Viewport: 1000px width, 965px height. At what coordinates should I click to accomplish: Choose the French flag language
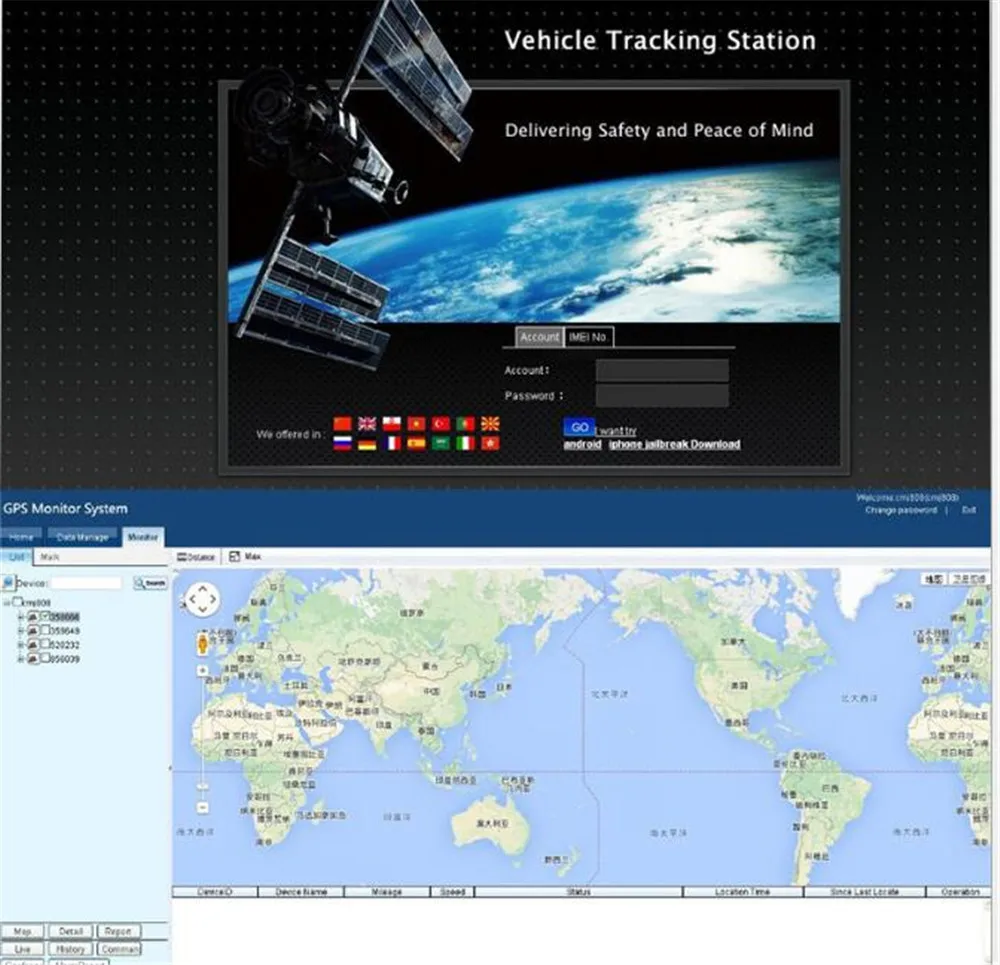(x=392, y=443)
